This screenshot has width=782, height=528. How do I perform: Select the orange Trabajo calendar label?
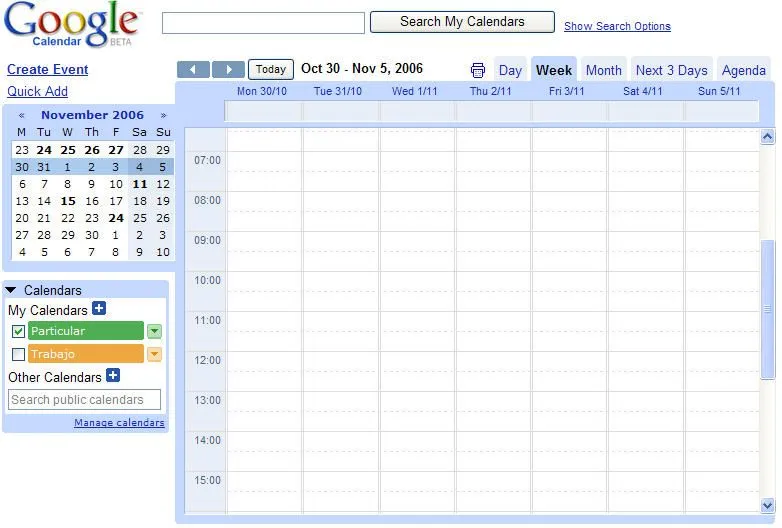pyautogui.click(x=86, y=354)
